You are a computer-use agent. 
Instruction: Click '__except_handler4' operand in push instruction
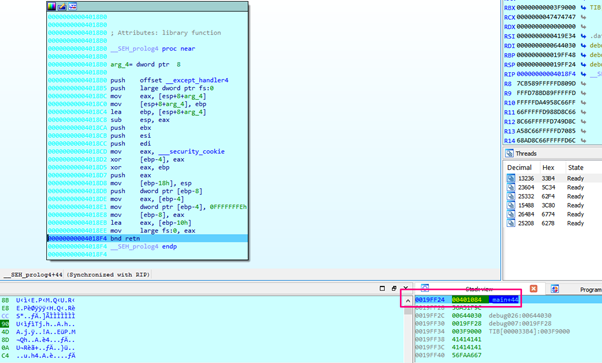tap(197, 80)
